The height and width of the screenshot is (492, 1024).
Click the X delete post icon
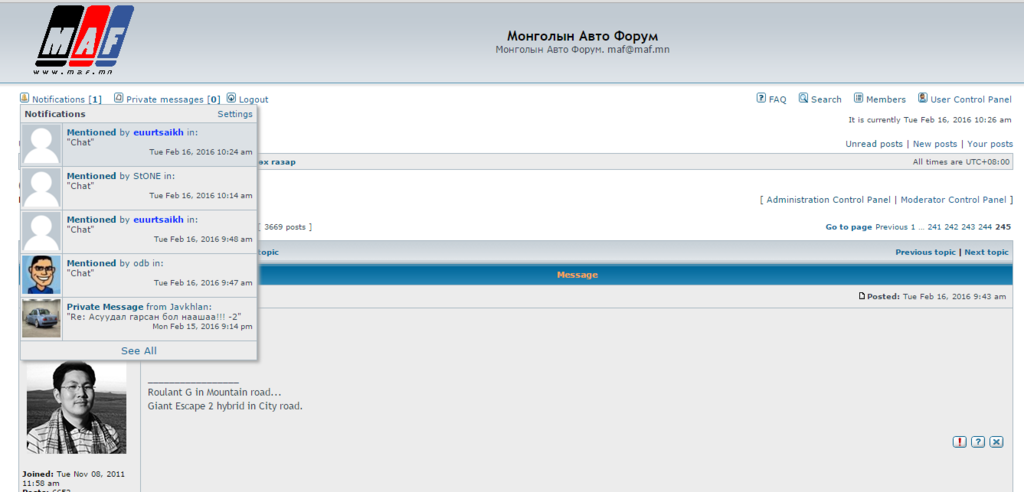point(996,442)
